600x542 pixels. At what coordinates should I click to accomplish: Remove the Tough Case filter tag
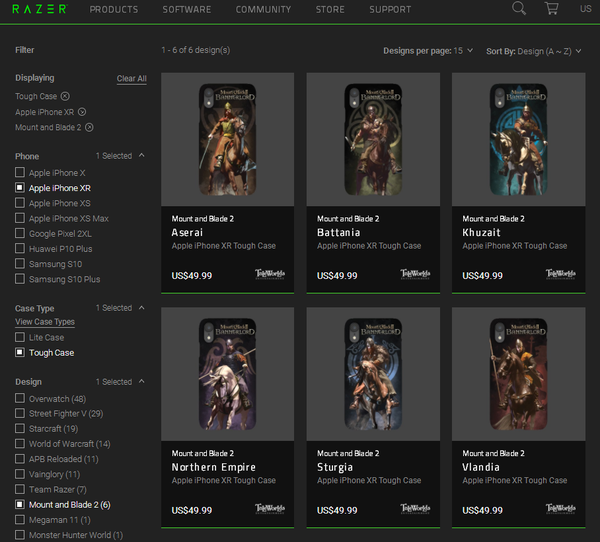click(x=65, y=96)
